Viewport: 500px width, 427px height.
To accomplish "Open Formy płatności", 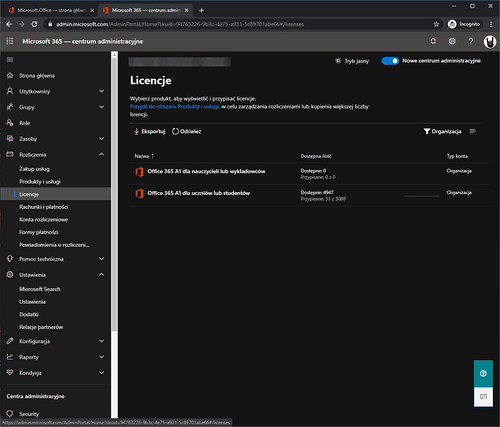I will pos(39,232).
